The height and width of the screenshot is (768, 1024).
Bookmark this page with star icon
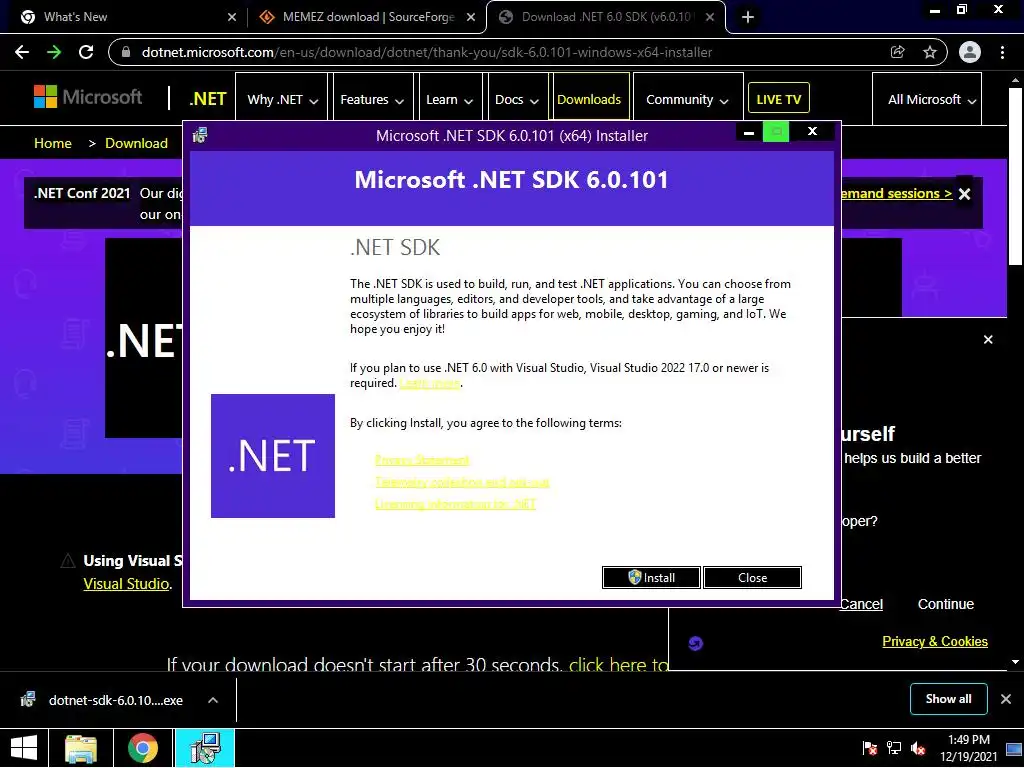click(x=930, y=52)
